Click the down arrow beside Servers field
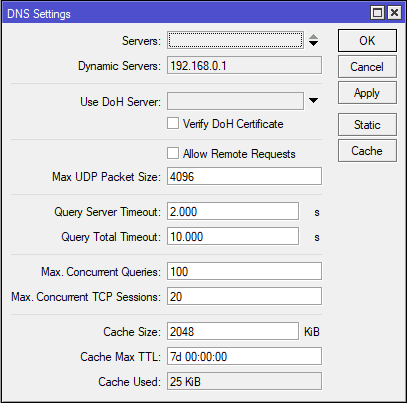The height and width of the screenshot is (403, 407). pos(313,44)
